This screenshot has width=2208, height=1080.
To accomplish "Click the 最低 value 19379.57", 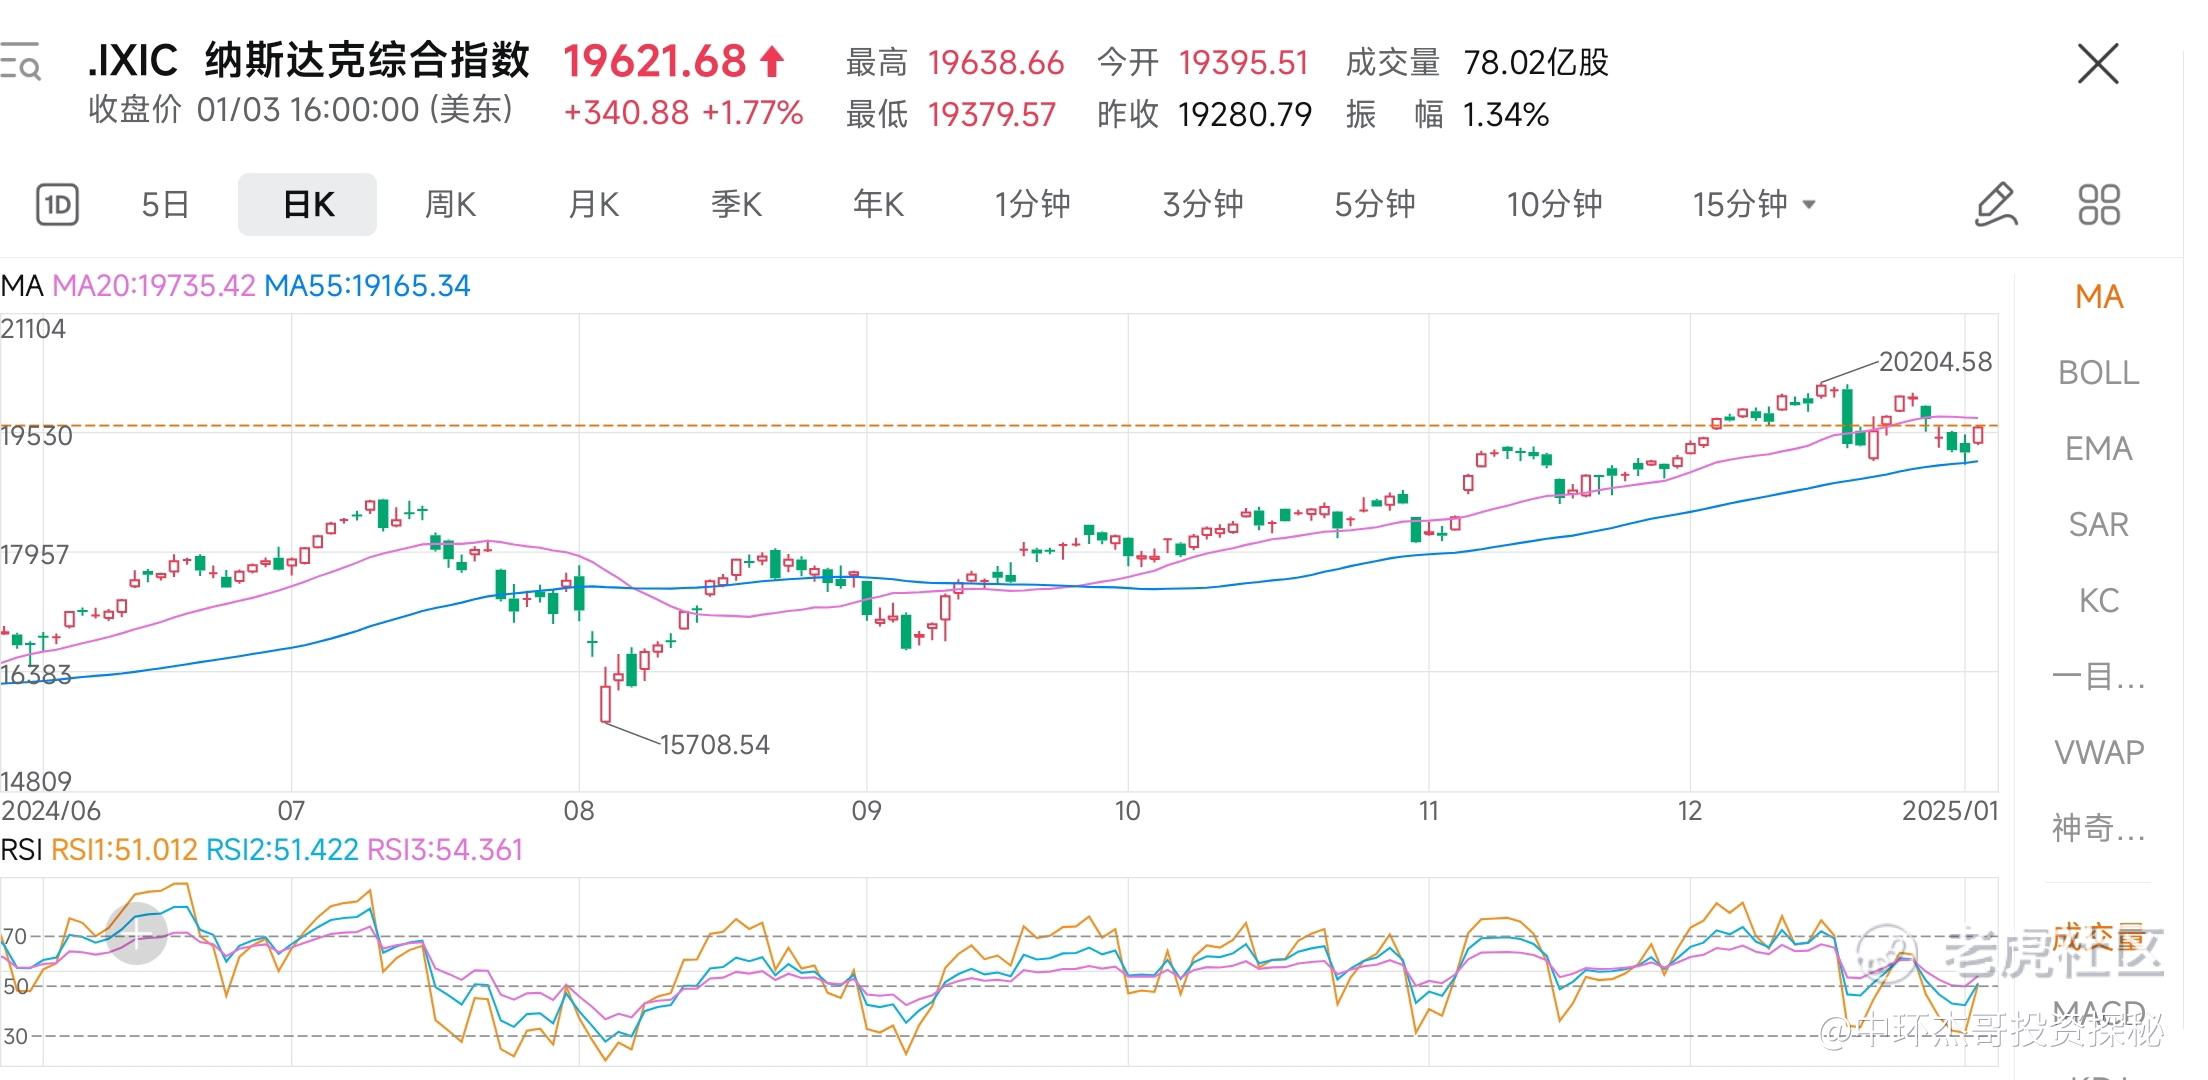I will click(992, 115).
